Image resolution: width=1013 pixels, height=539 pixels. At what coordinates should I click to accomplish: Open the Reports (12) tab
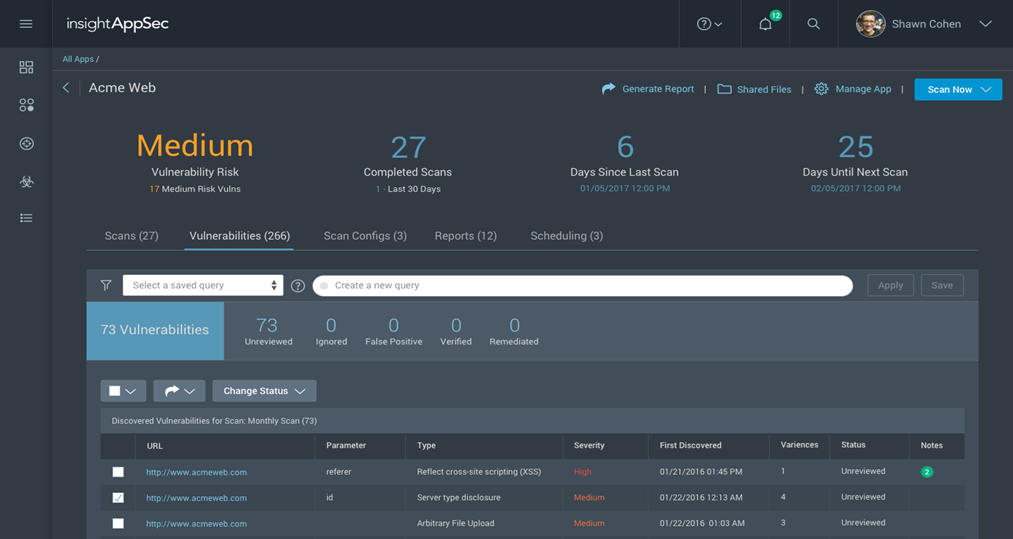point(466,236)
